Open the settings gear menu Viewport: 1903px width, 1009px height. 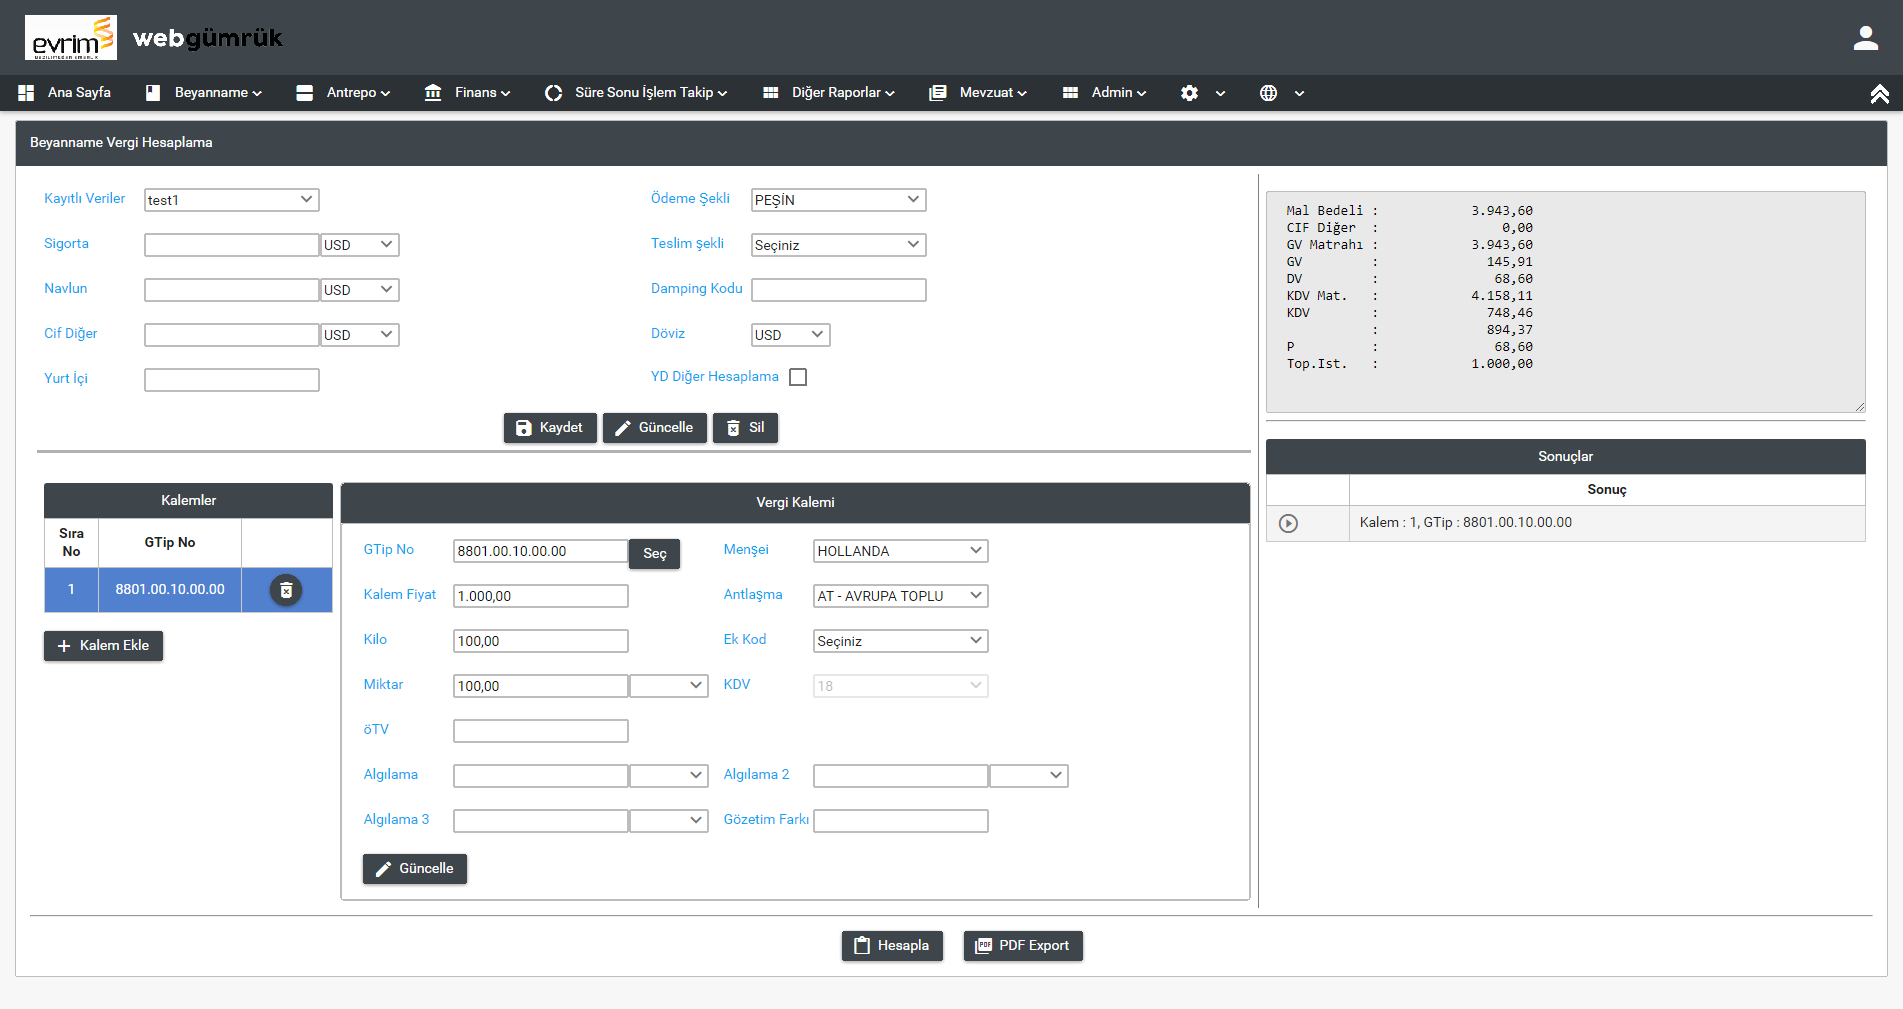coord(1201,93)
